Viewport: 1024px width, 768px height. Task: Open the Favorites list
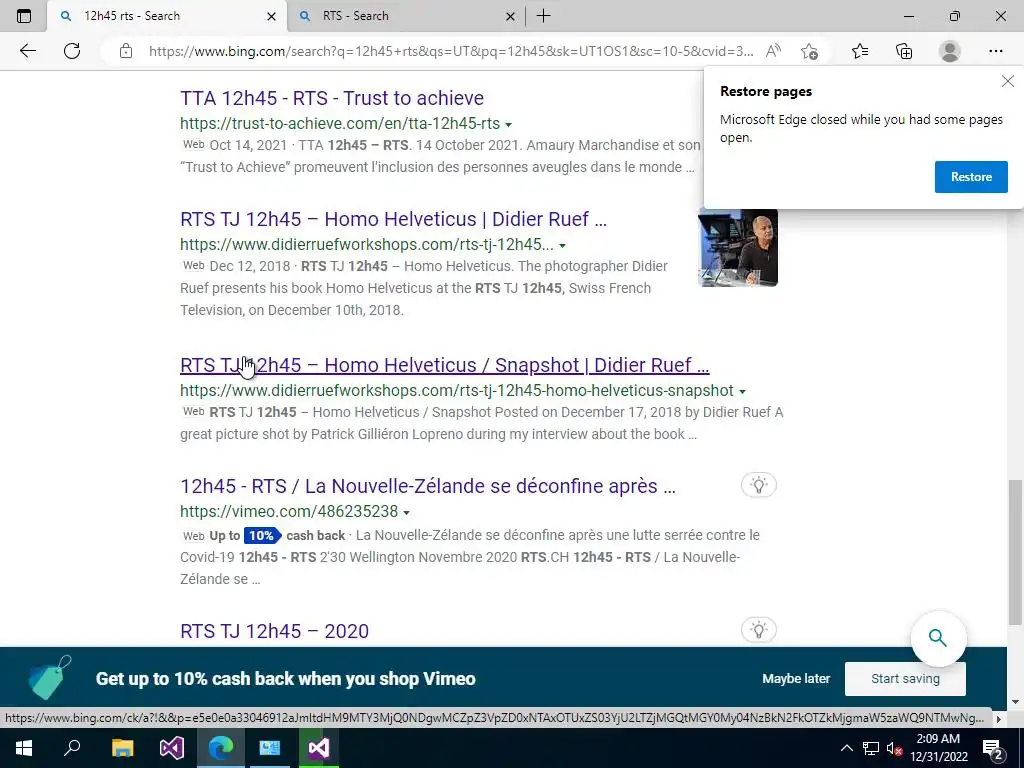coord(860,51)
